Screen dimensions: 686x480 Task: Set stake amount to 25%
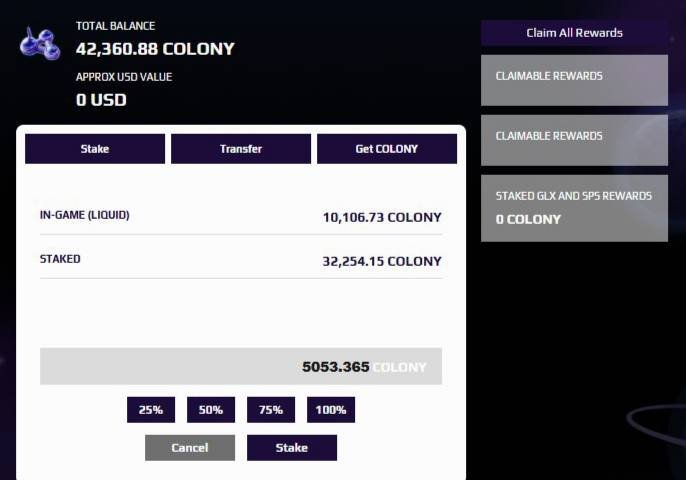[151, 410]
